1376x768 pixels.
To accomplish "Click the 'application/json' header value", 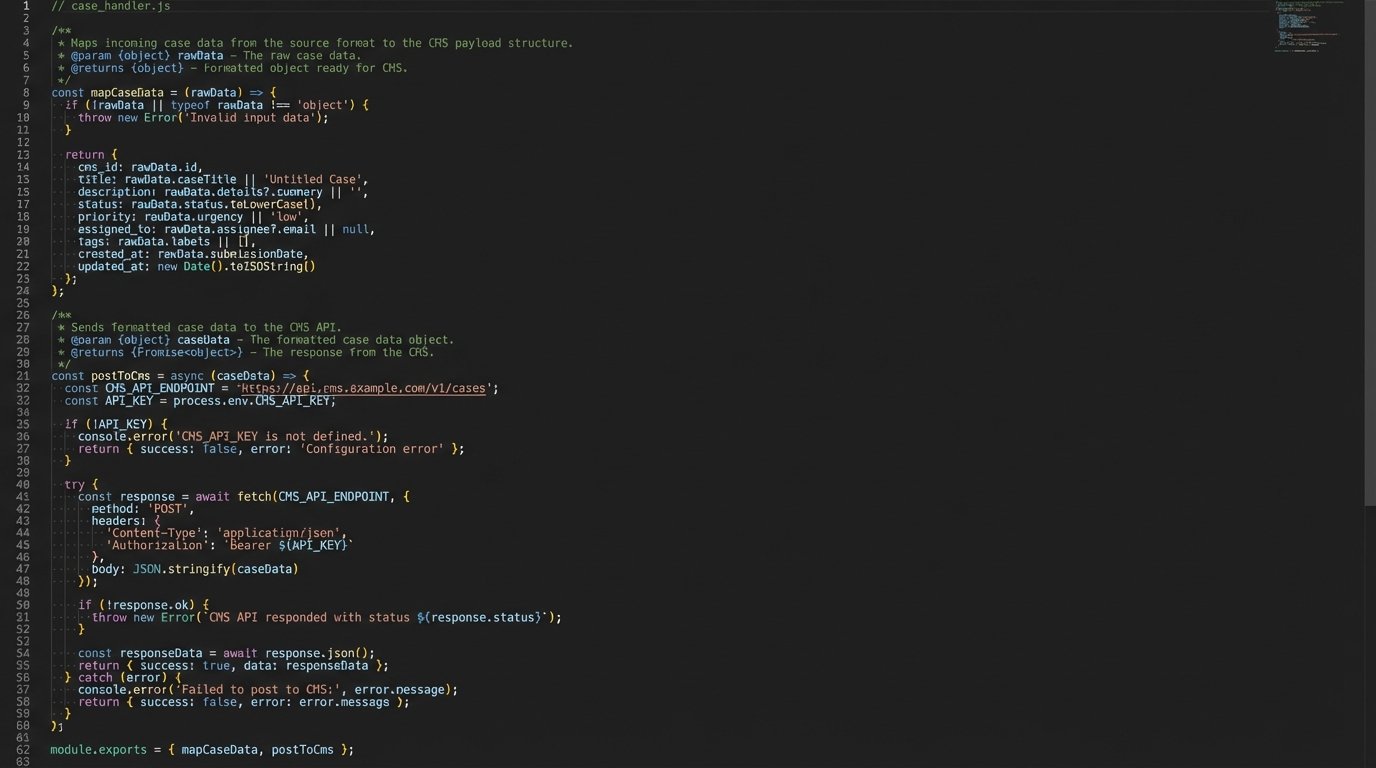I will 281,533.
